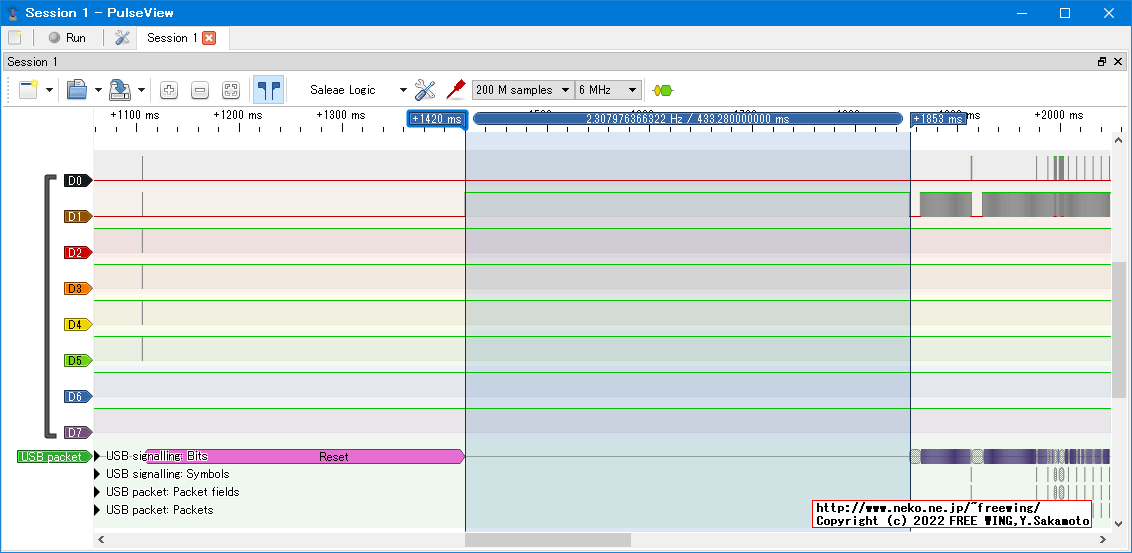Open the 200 M samples dropdown
Viewport: 1132px width, 553px height.
point(522,90)
